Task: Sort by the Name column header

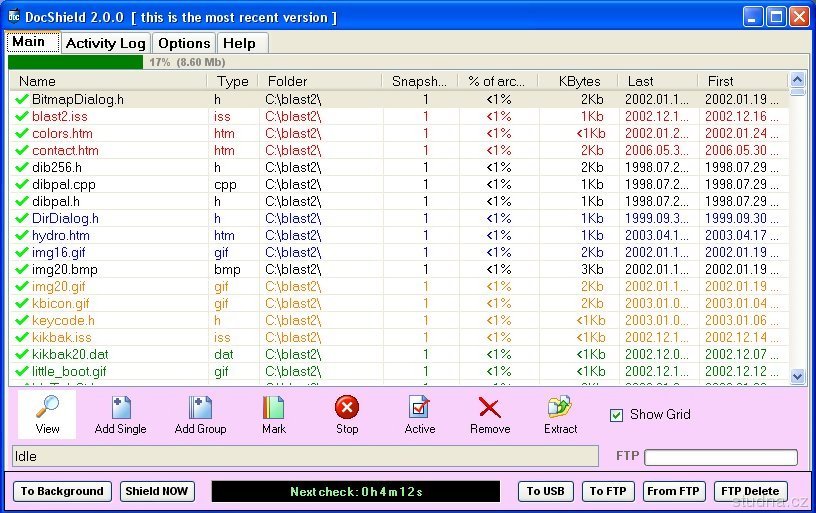Action: tap(108, 81)
